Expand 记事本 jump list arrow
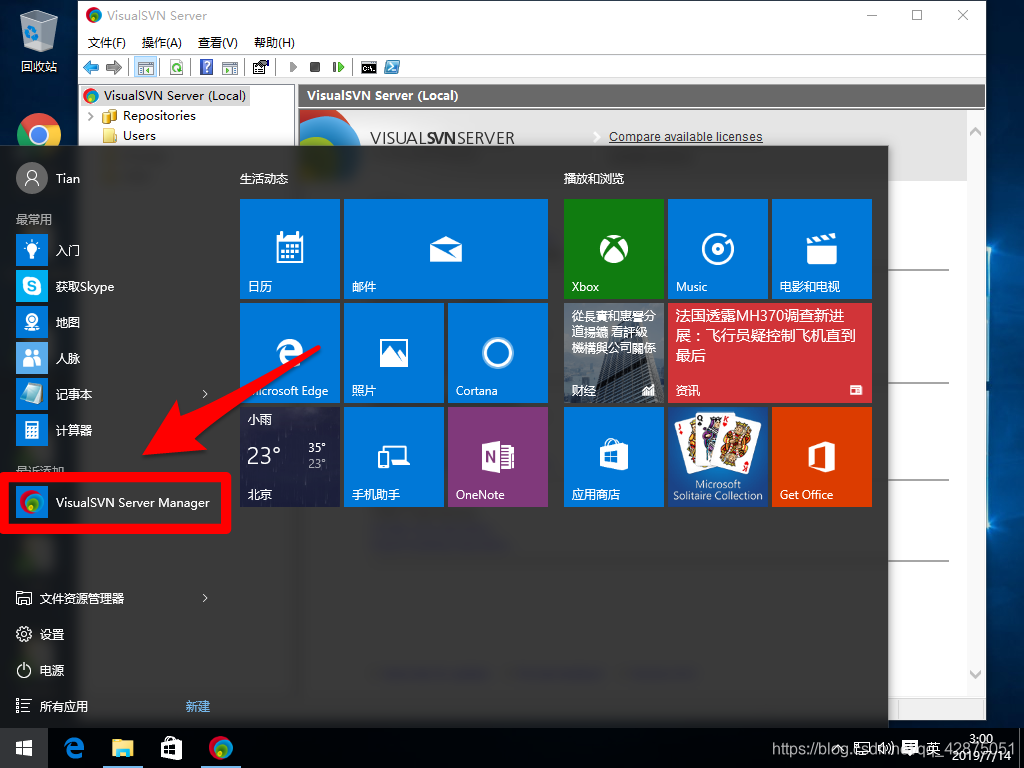This screenshot has height=768, width=1024. (205, 394)
